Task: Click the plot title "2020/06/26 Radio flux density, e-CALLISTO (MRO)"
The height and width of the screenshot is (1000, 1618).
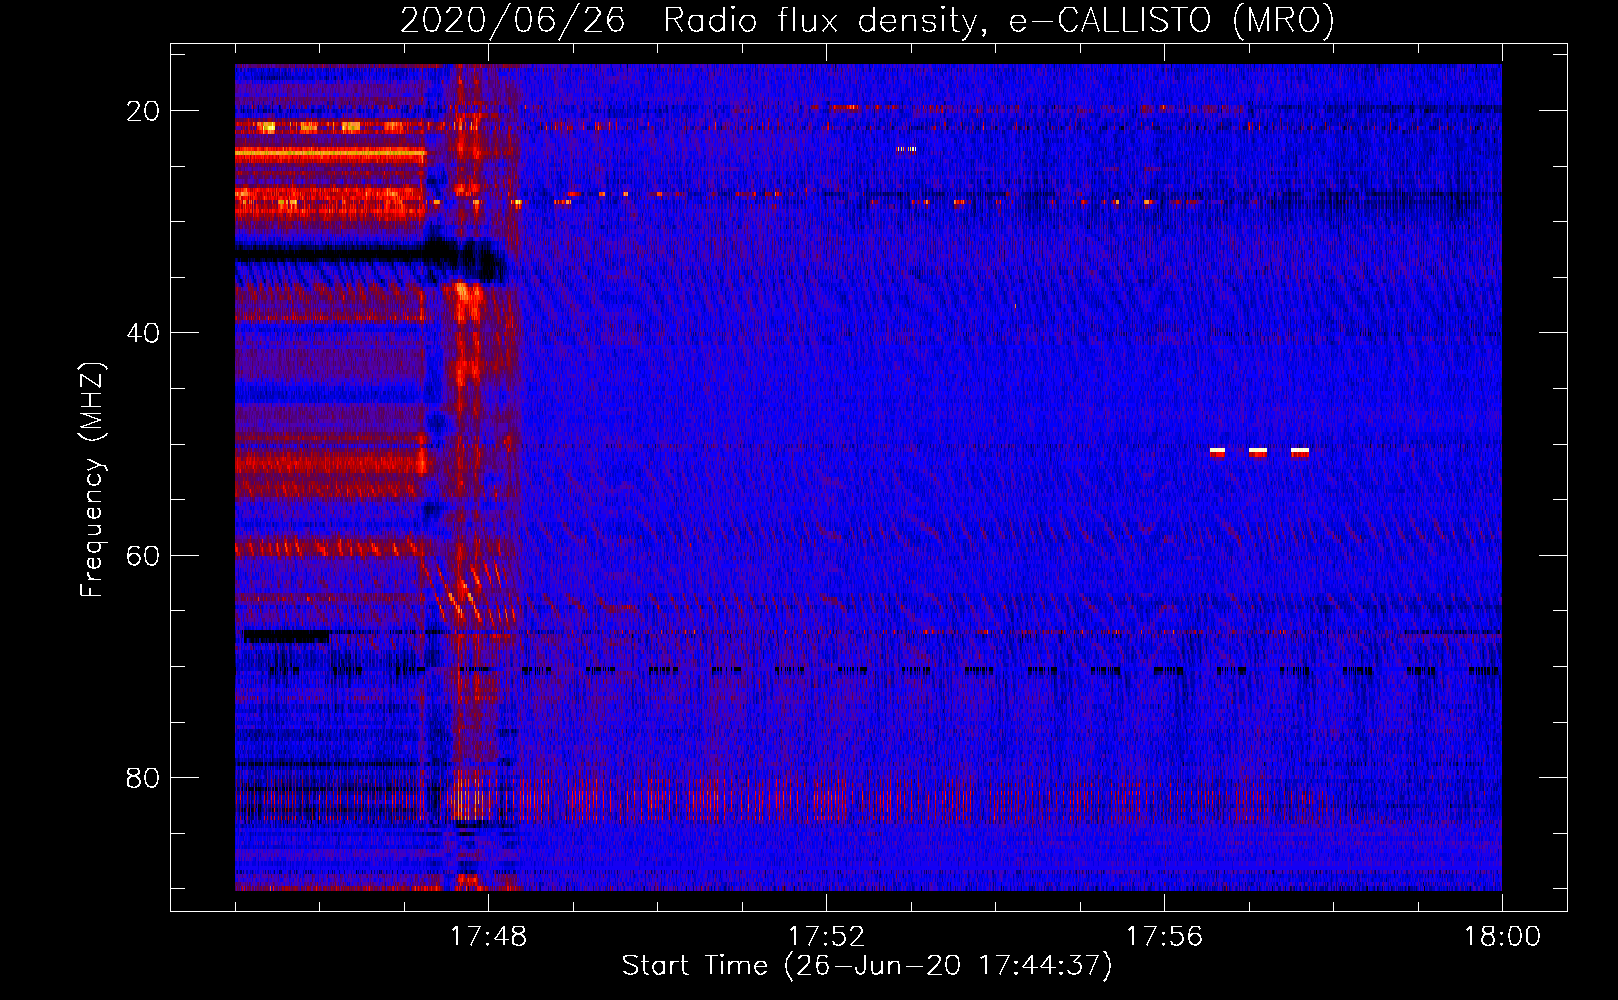Action: (867, 20)
